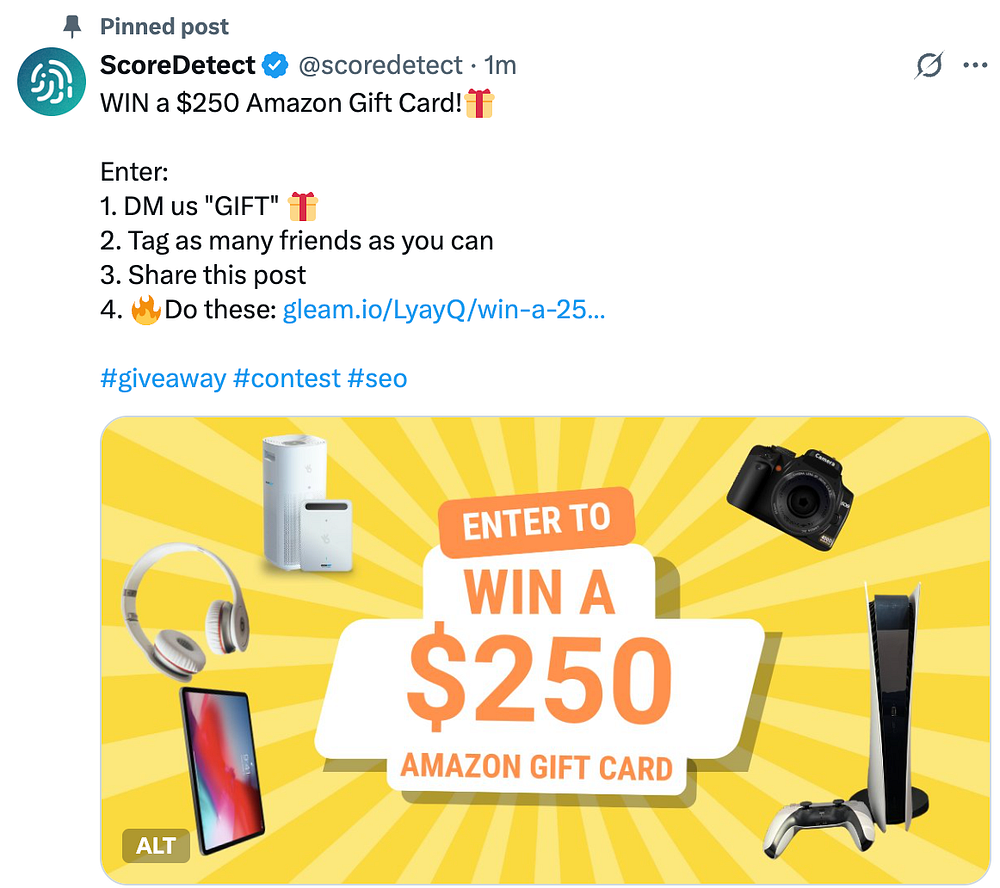This screenshot has width=1000, height=888.
Task: Click the blue verified badge
Action: (276, 65)
